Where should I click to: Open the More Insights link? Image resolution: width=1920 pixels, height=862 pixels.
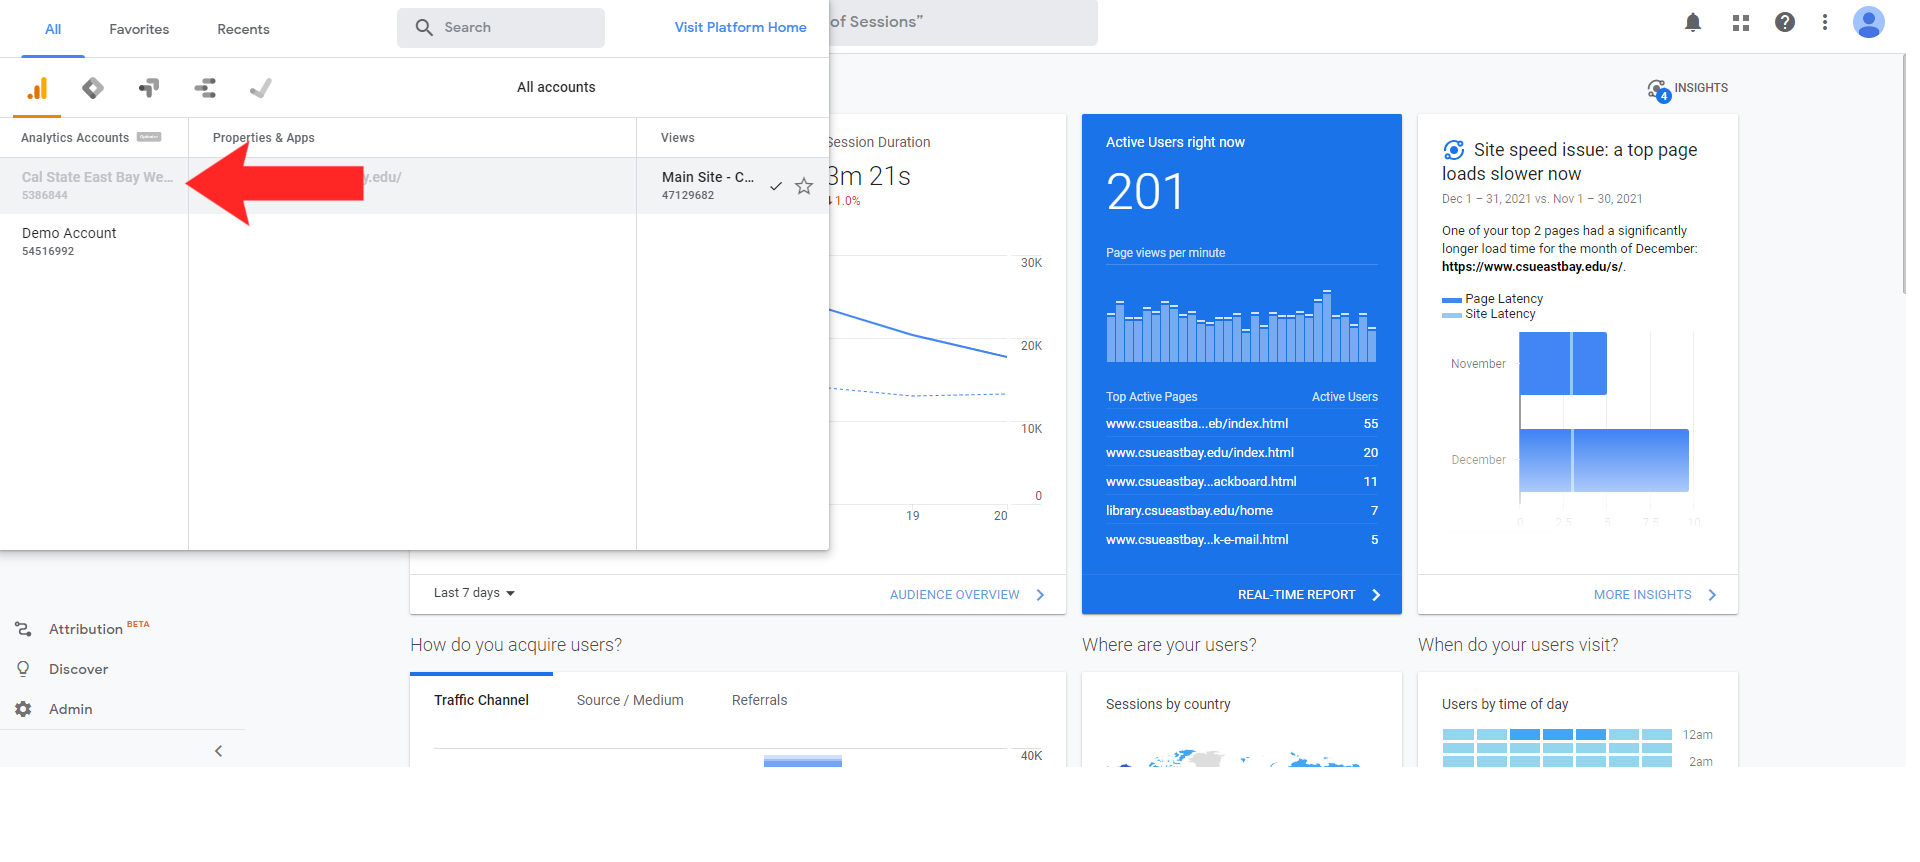(1655, 594)
